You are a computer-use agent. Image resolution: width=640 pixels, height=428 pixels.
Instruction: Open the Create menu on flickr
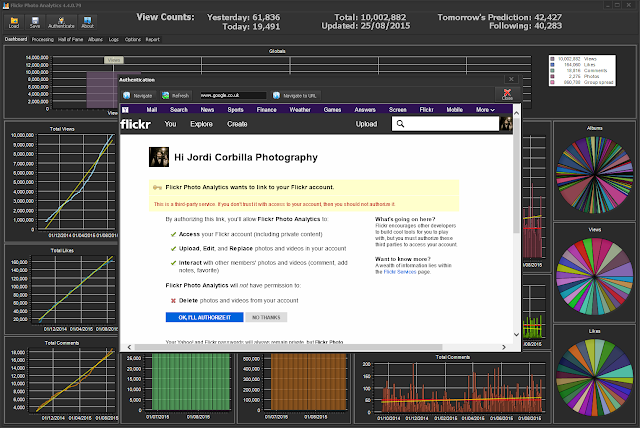[x=237, y=124]
